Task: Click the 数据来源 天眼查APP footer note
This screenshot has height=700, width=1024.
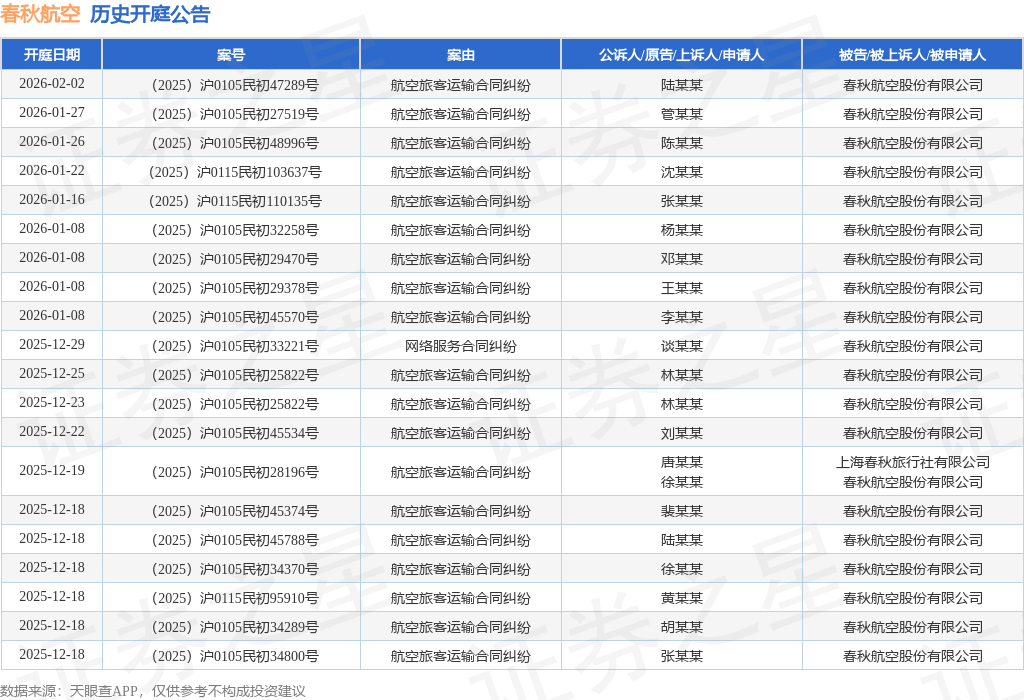Action: (x=153, y=691)
